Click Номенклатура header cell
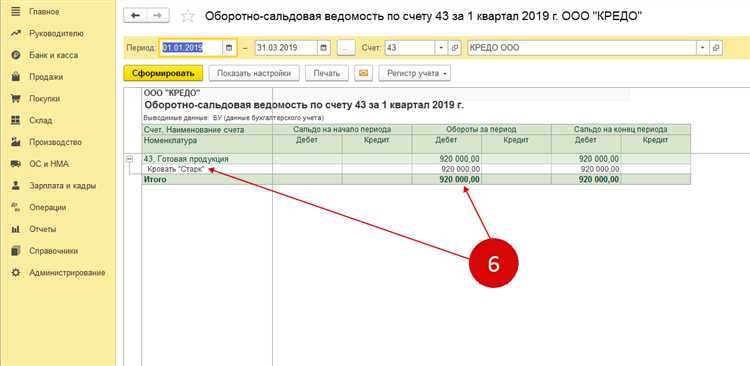The image size is (750, 366). (x=170, y=140)
